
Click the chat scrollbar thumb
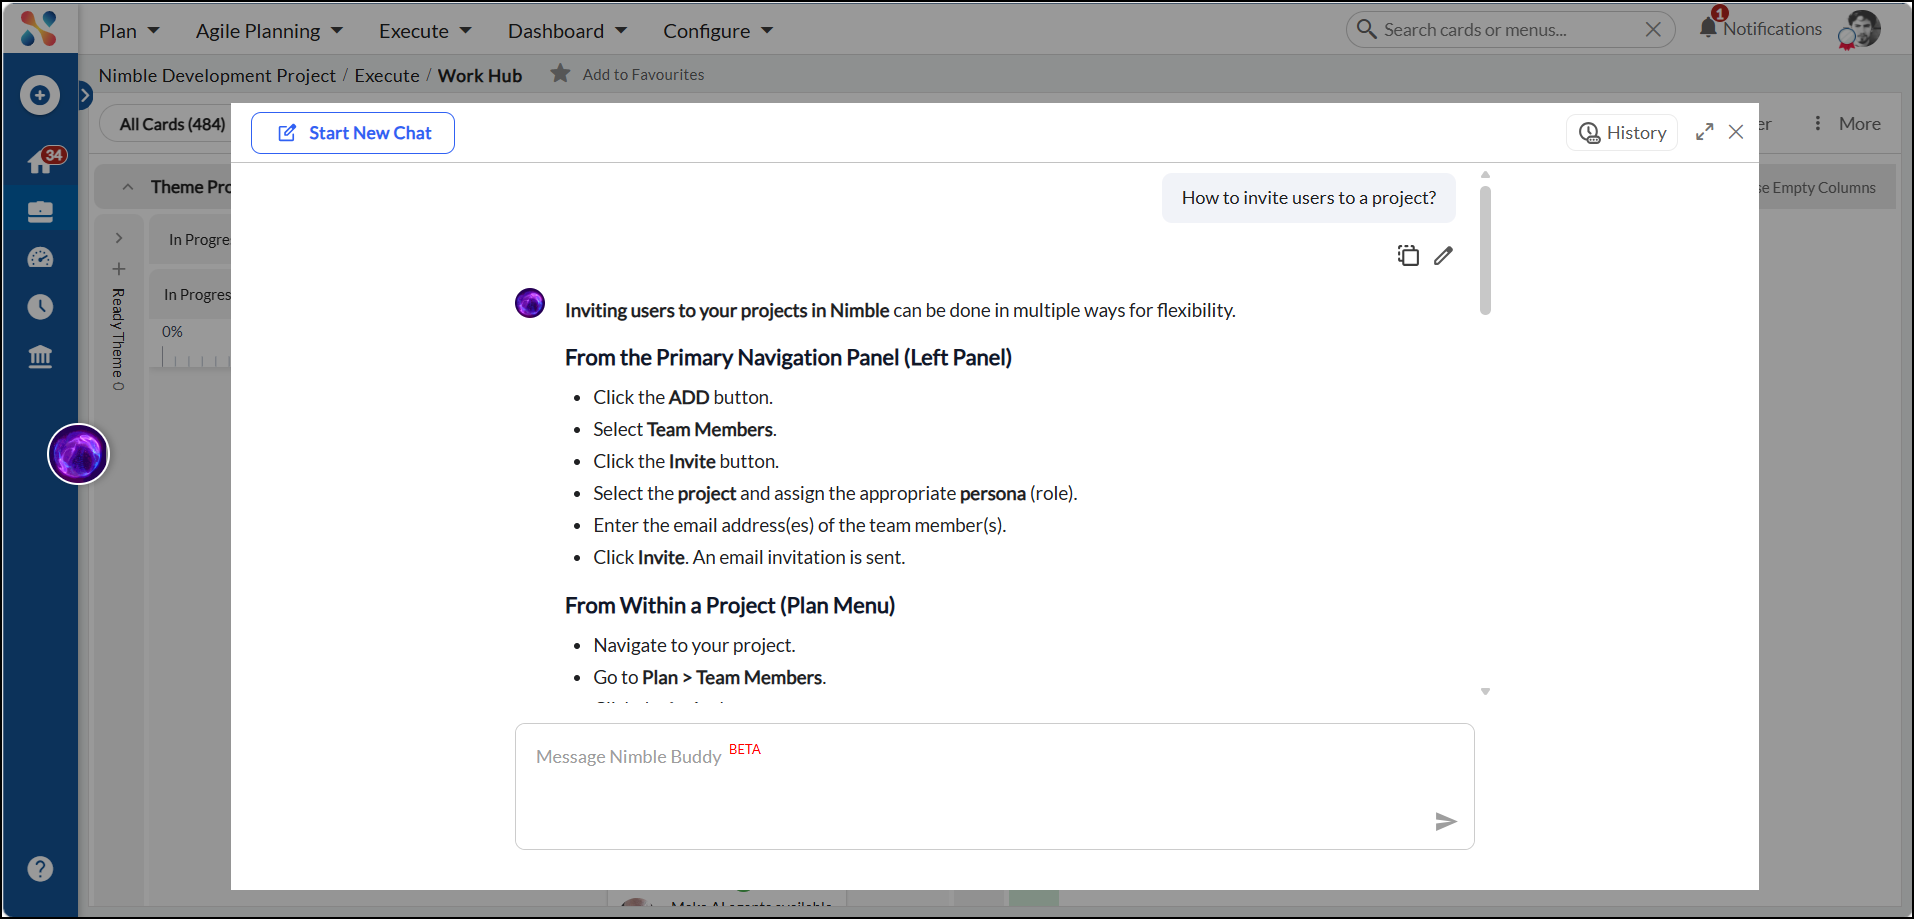click(x=1485, y=250)
